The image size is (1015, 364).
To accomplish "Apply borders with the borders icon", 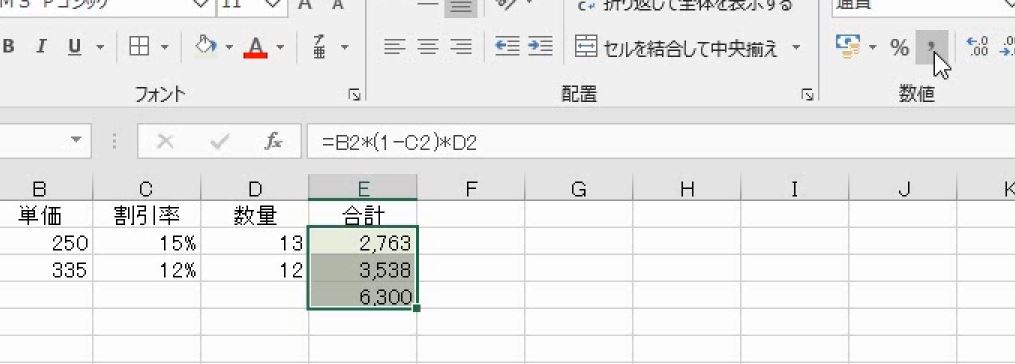I will [139, 47].
